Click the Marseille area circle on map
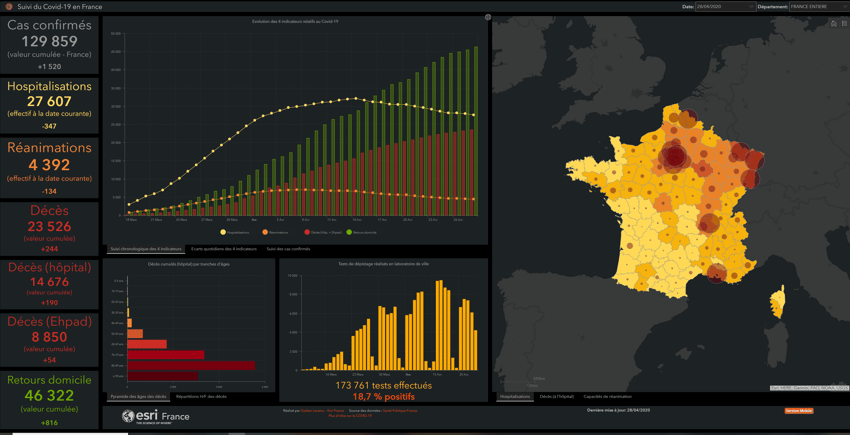850x435 pixels. point(717,273)
